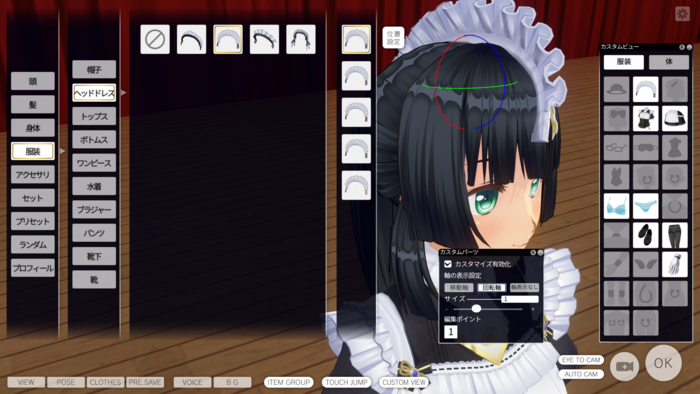Image resolution: width=700 pixels, height=394 pixels.
Task: Select the highlighted white frill headdress thumbnail
Action: [228, 39]
